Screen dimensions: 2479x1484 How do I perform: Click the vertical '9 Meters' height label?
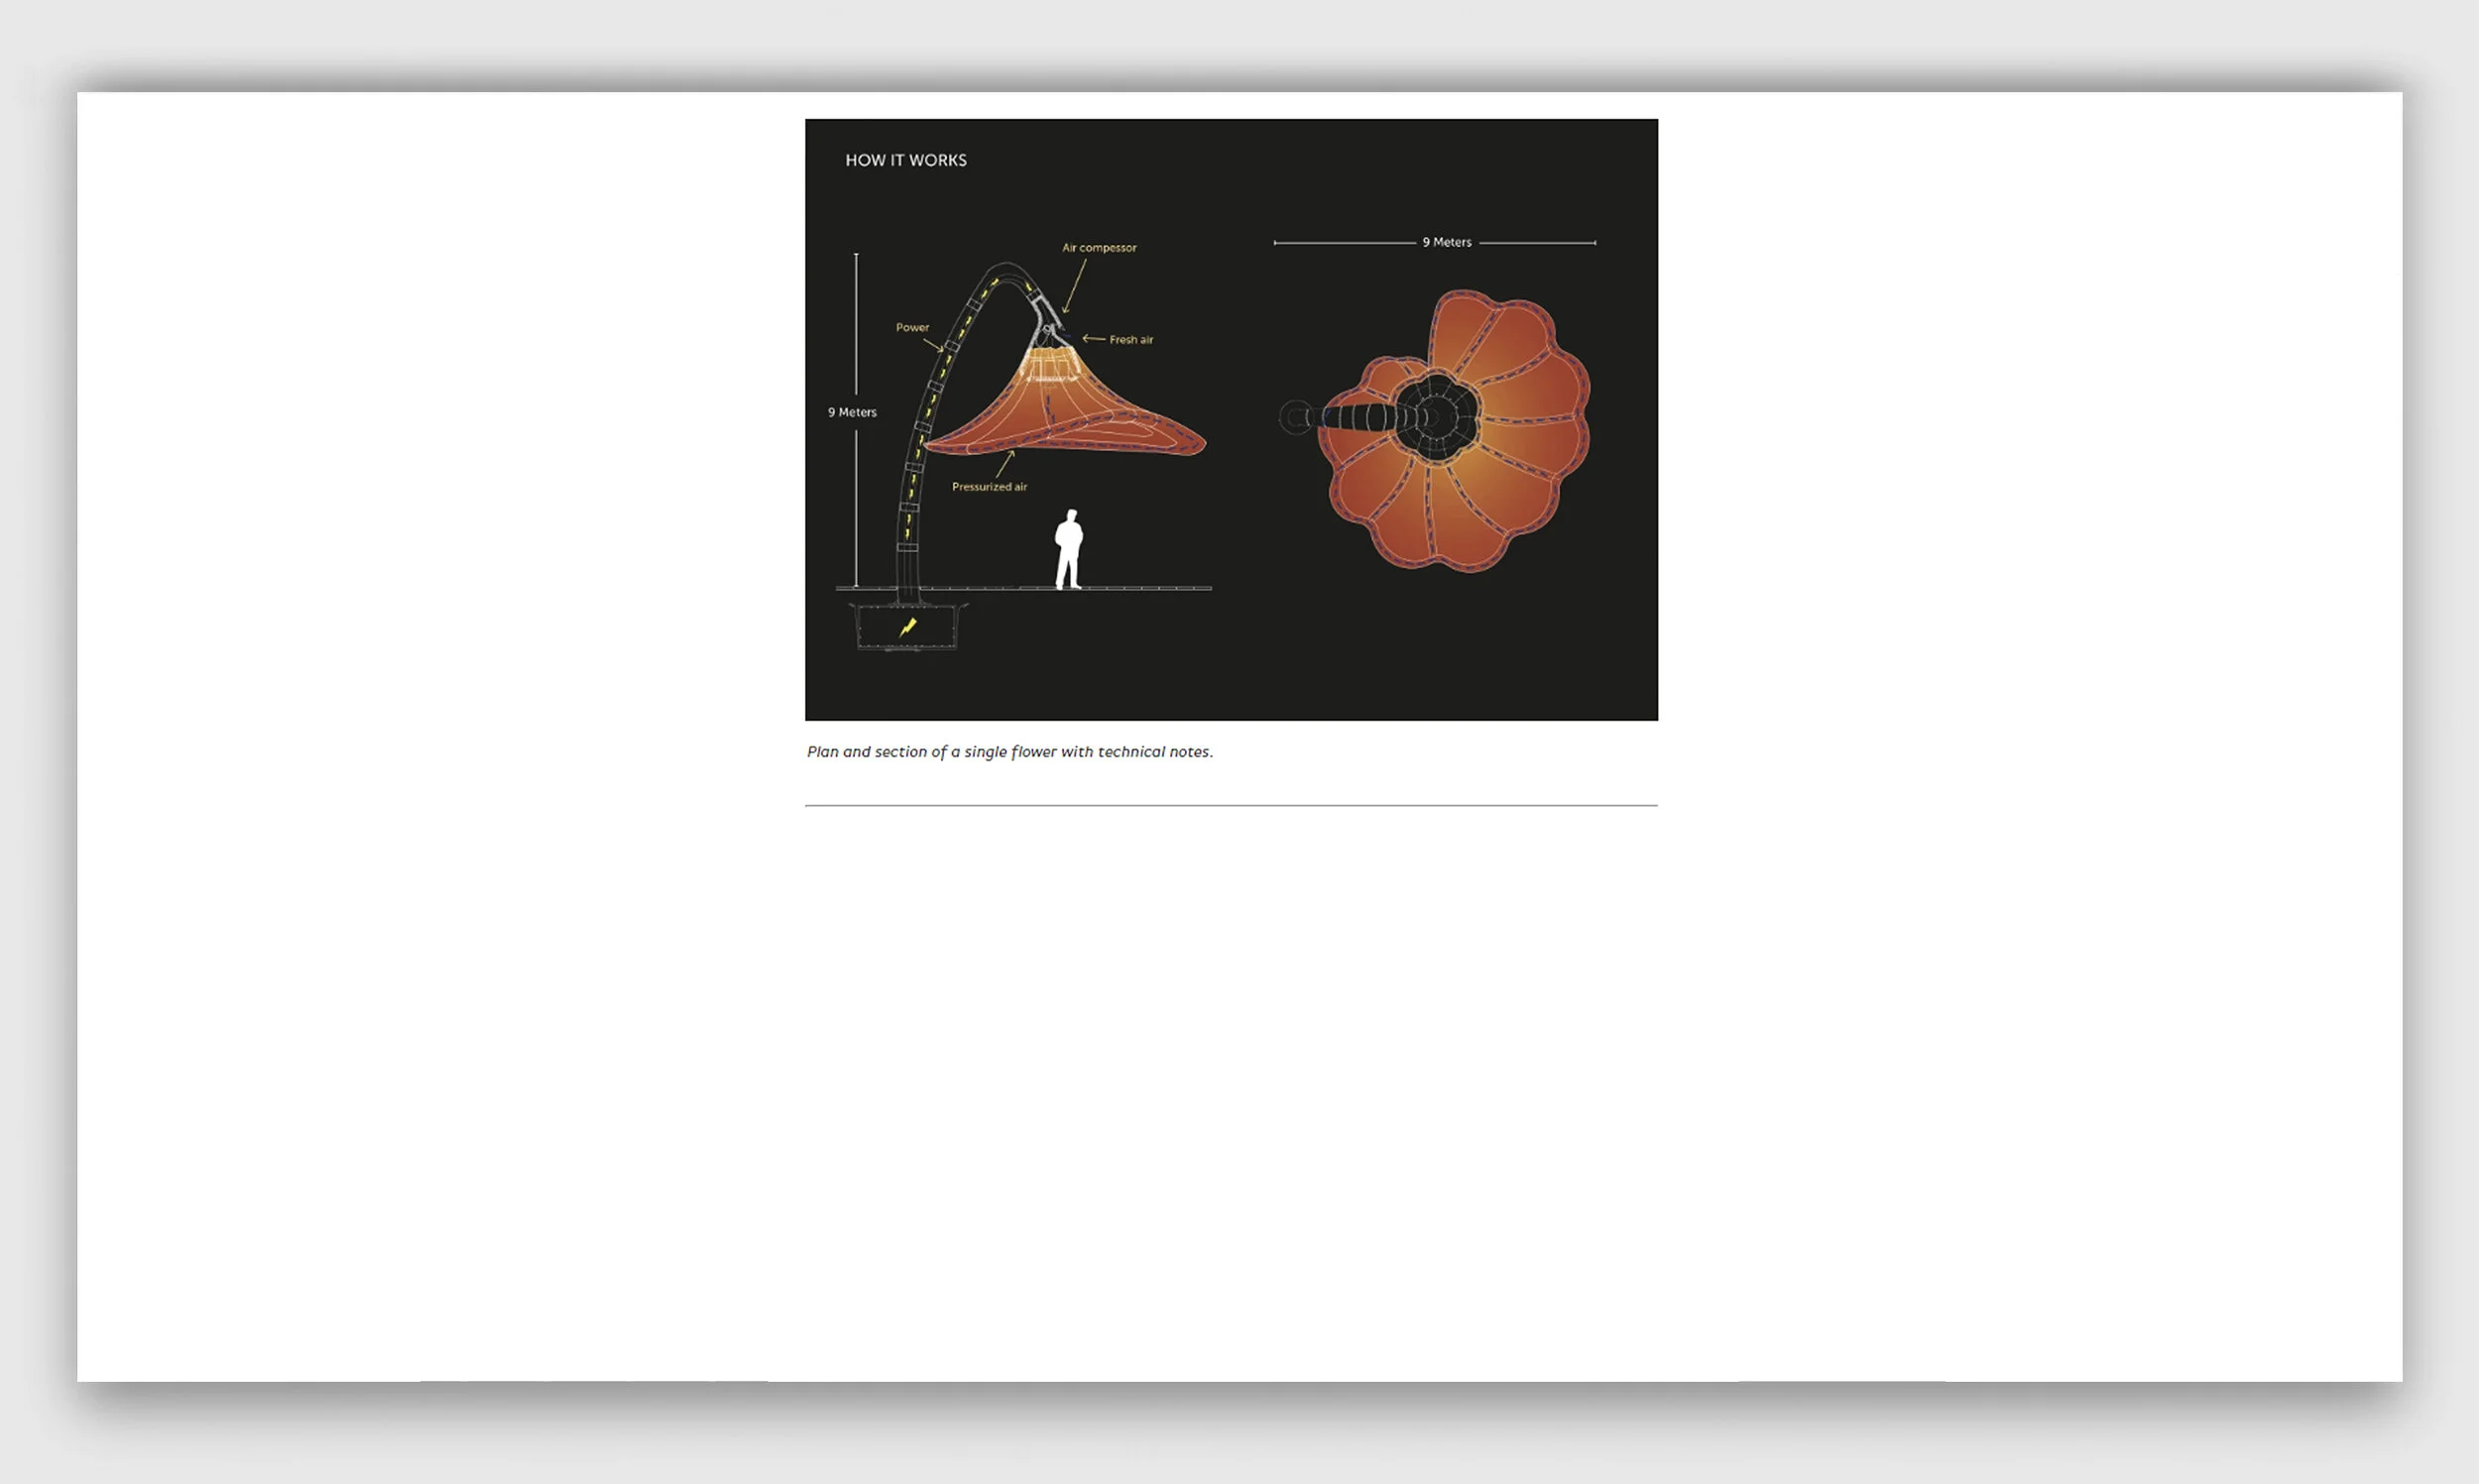(851, 412)
